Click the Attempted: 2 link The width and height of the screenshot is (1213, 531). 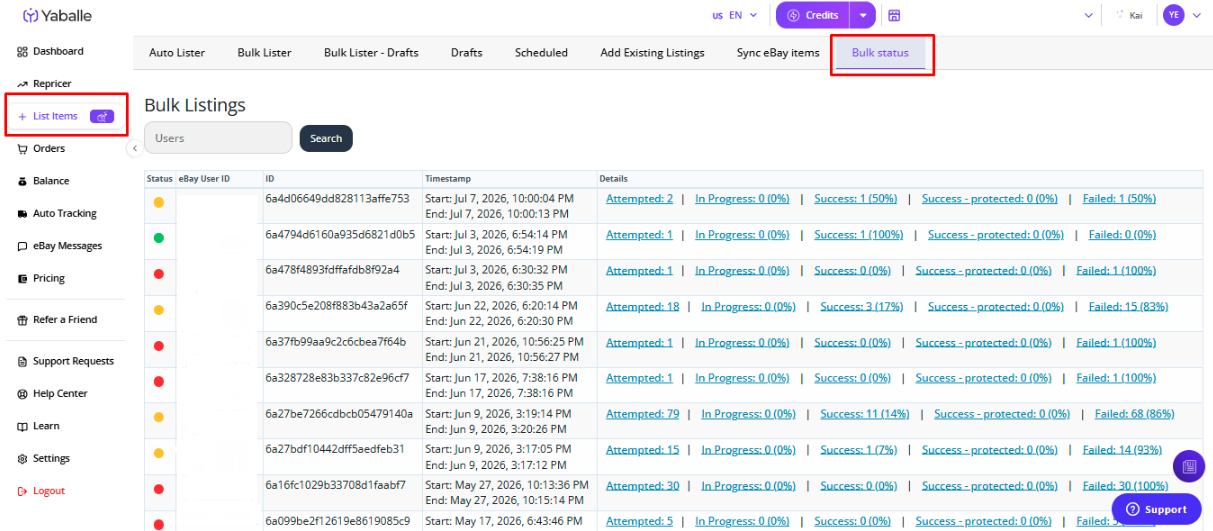639,199
